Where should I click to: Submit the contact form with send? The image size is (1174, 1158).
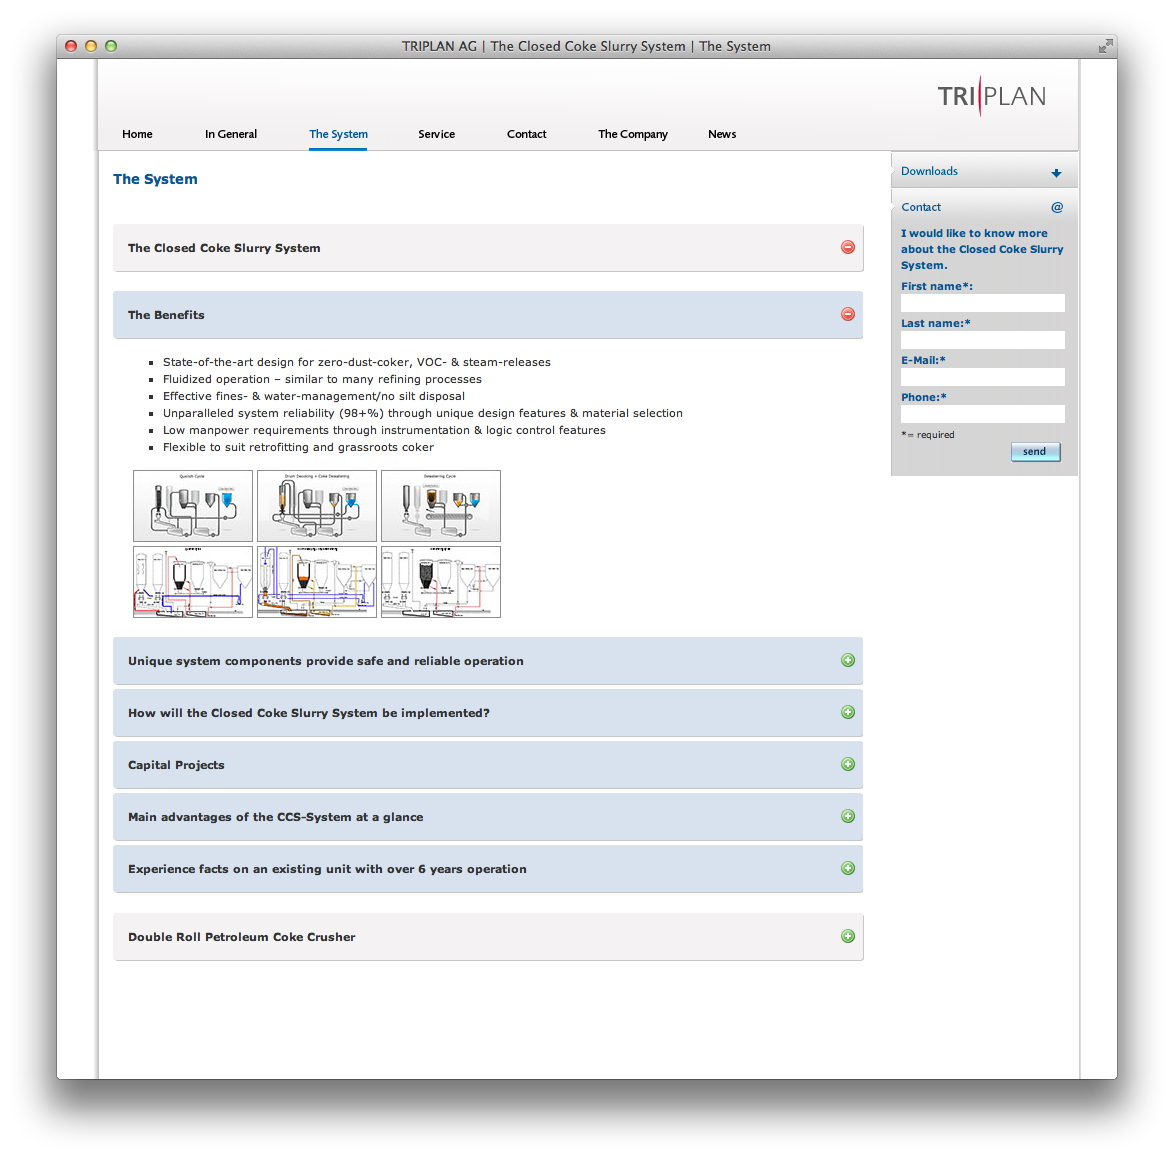tap(1035, 451)
